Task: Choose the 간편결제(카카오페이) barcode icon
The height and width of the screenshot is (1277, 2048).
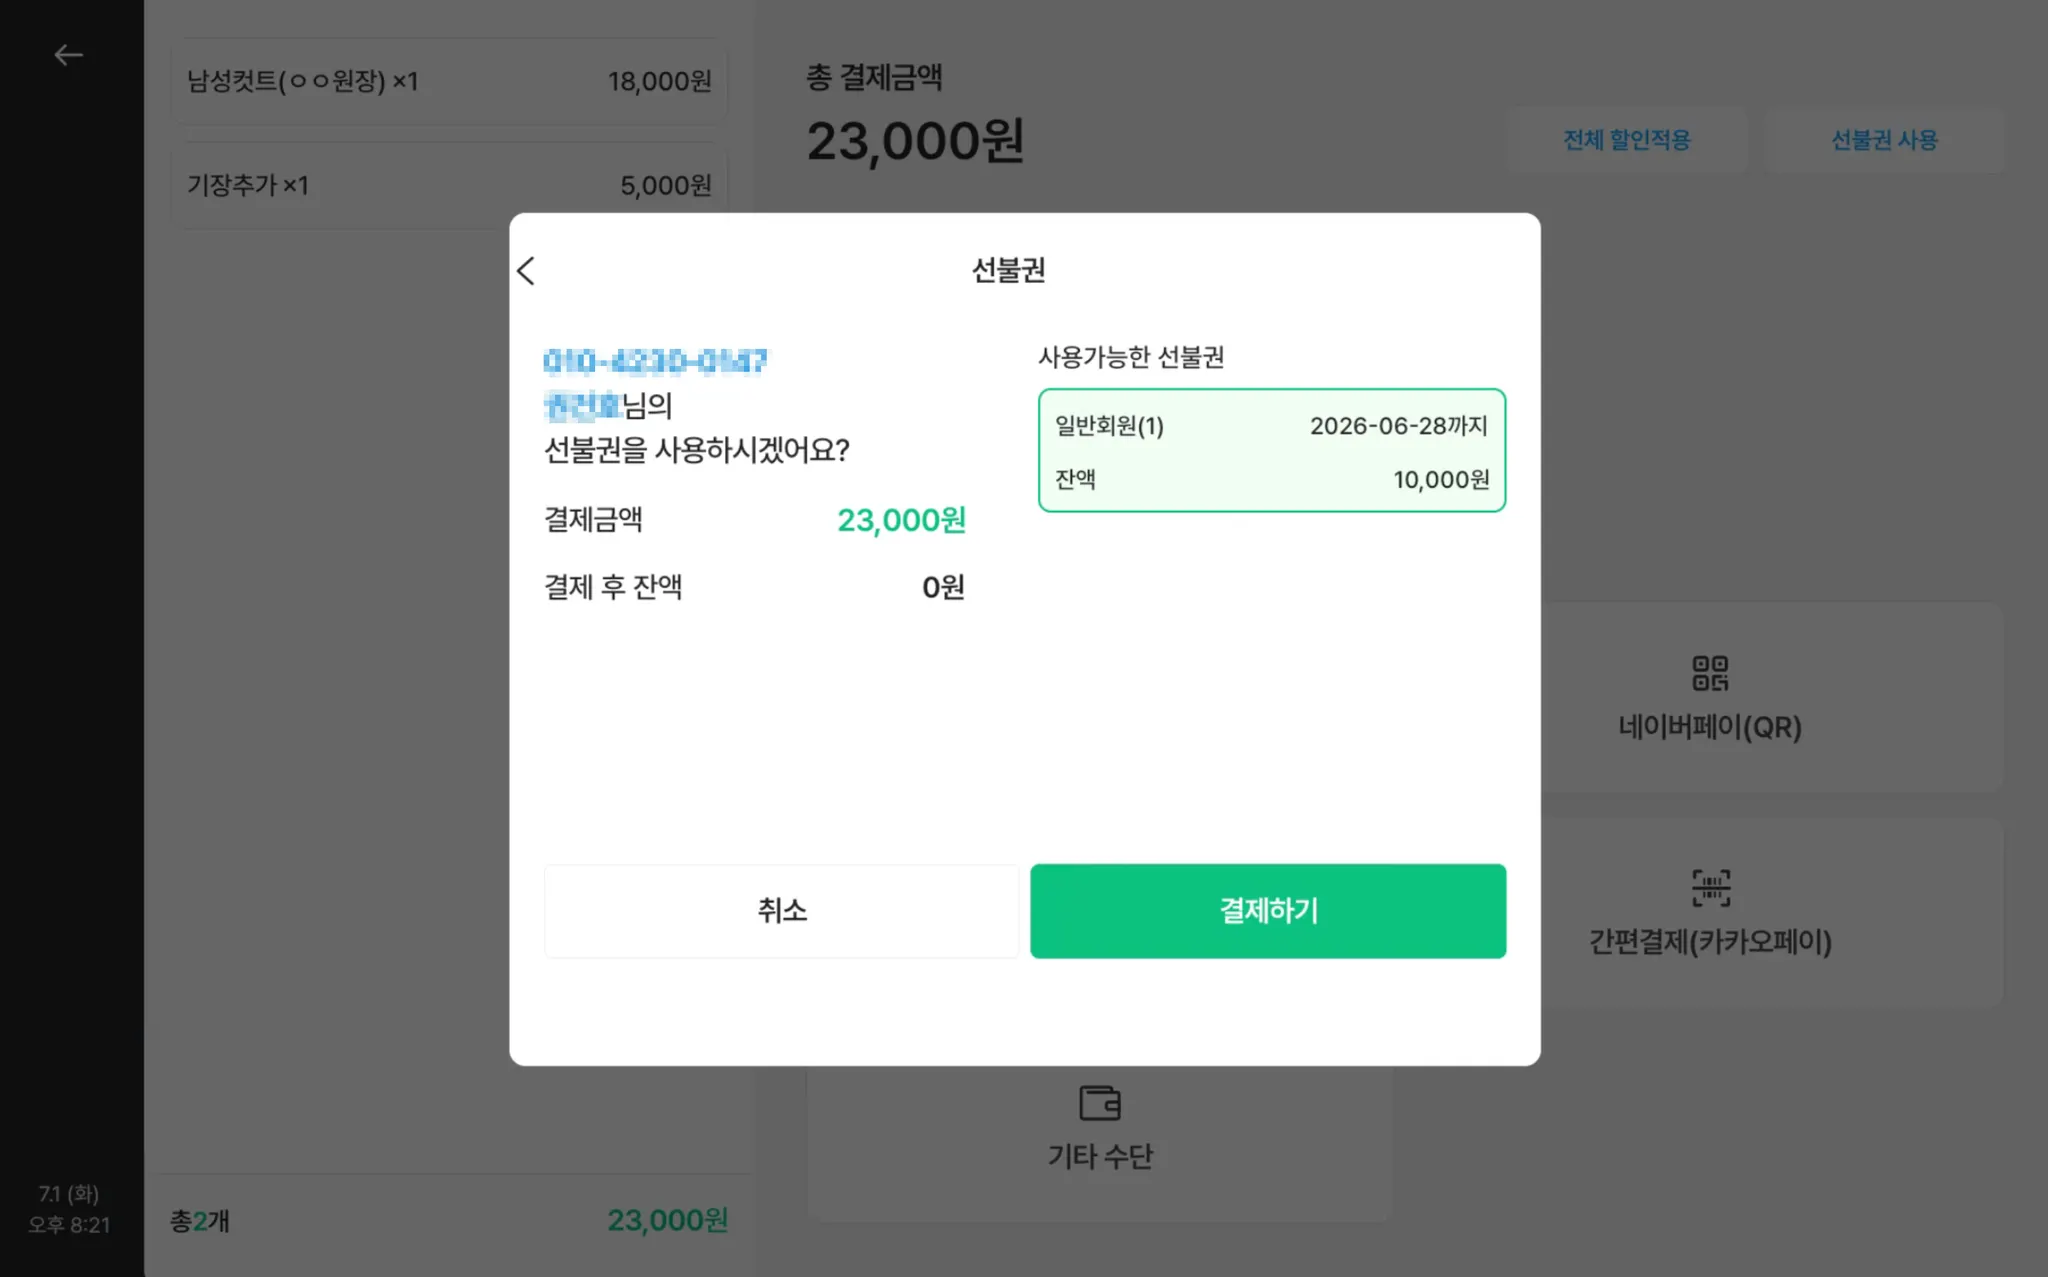Action: point(1710,888)
